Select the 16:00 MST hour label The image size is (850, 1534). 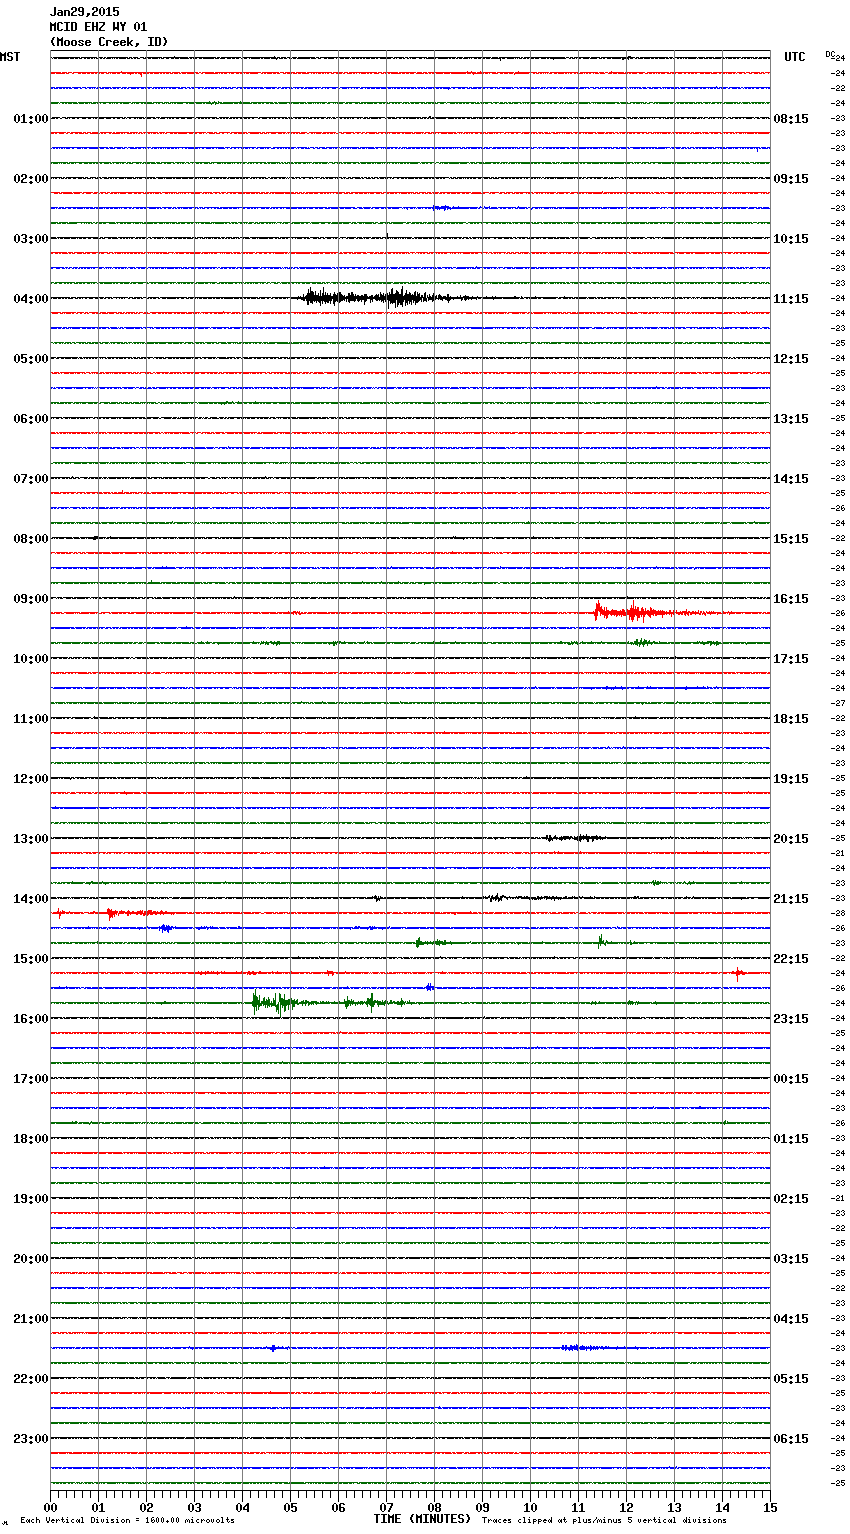click(30, 1019)
